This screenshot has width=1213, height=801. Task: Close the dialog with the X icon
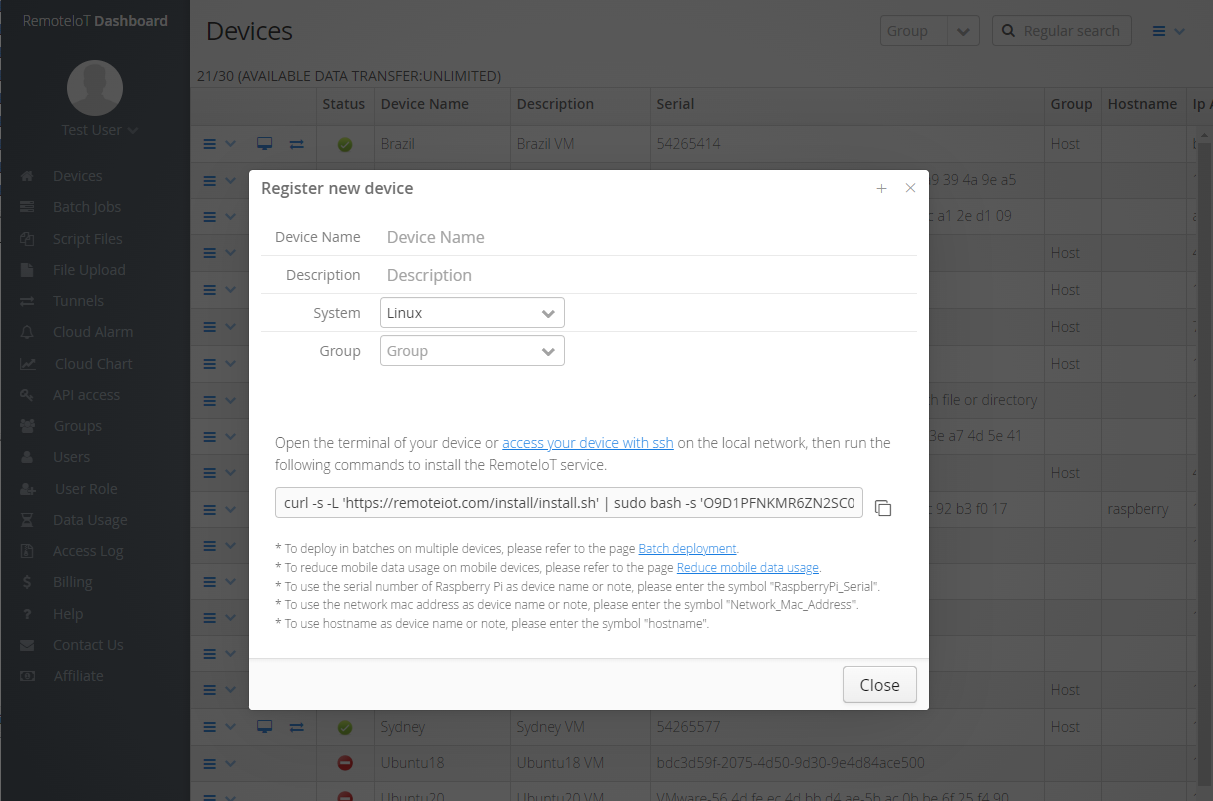910,188
